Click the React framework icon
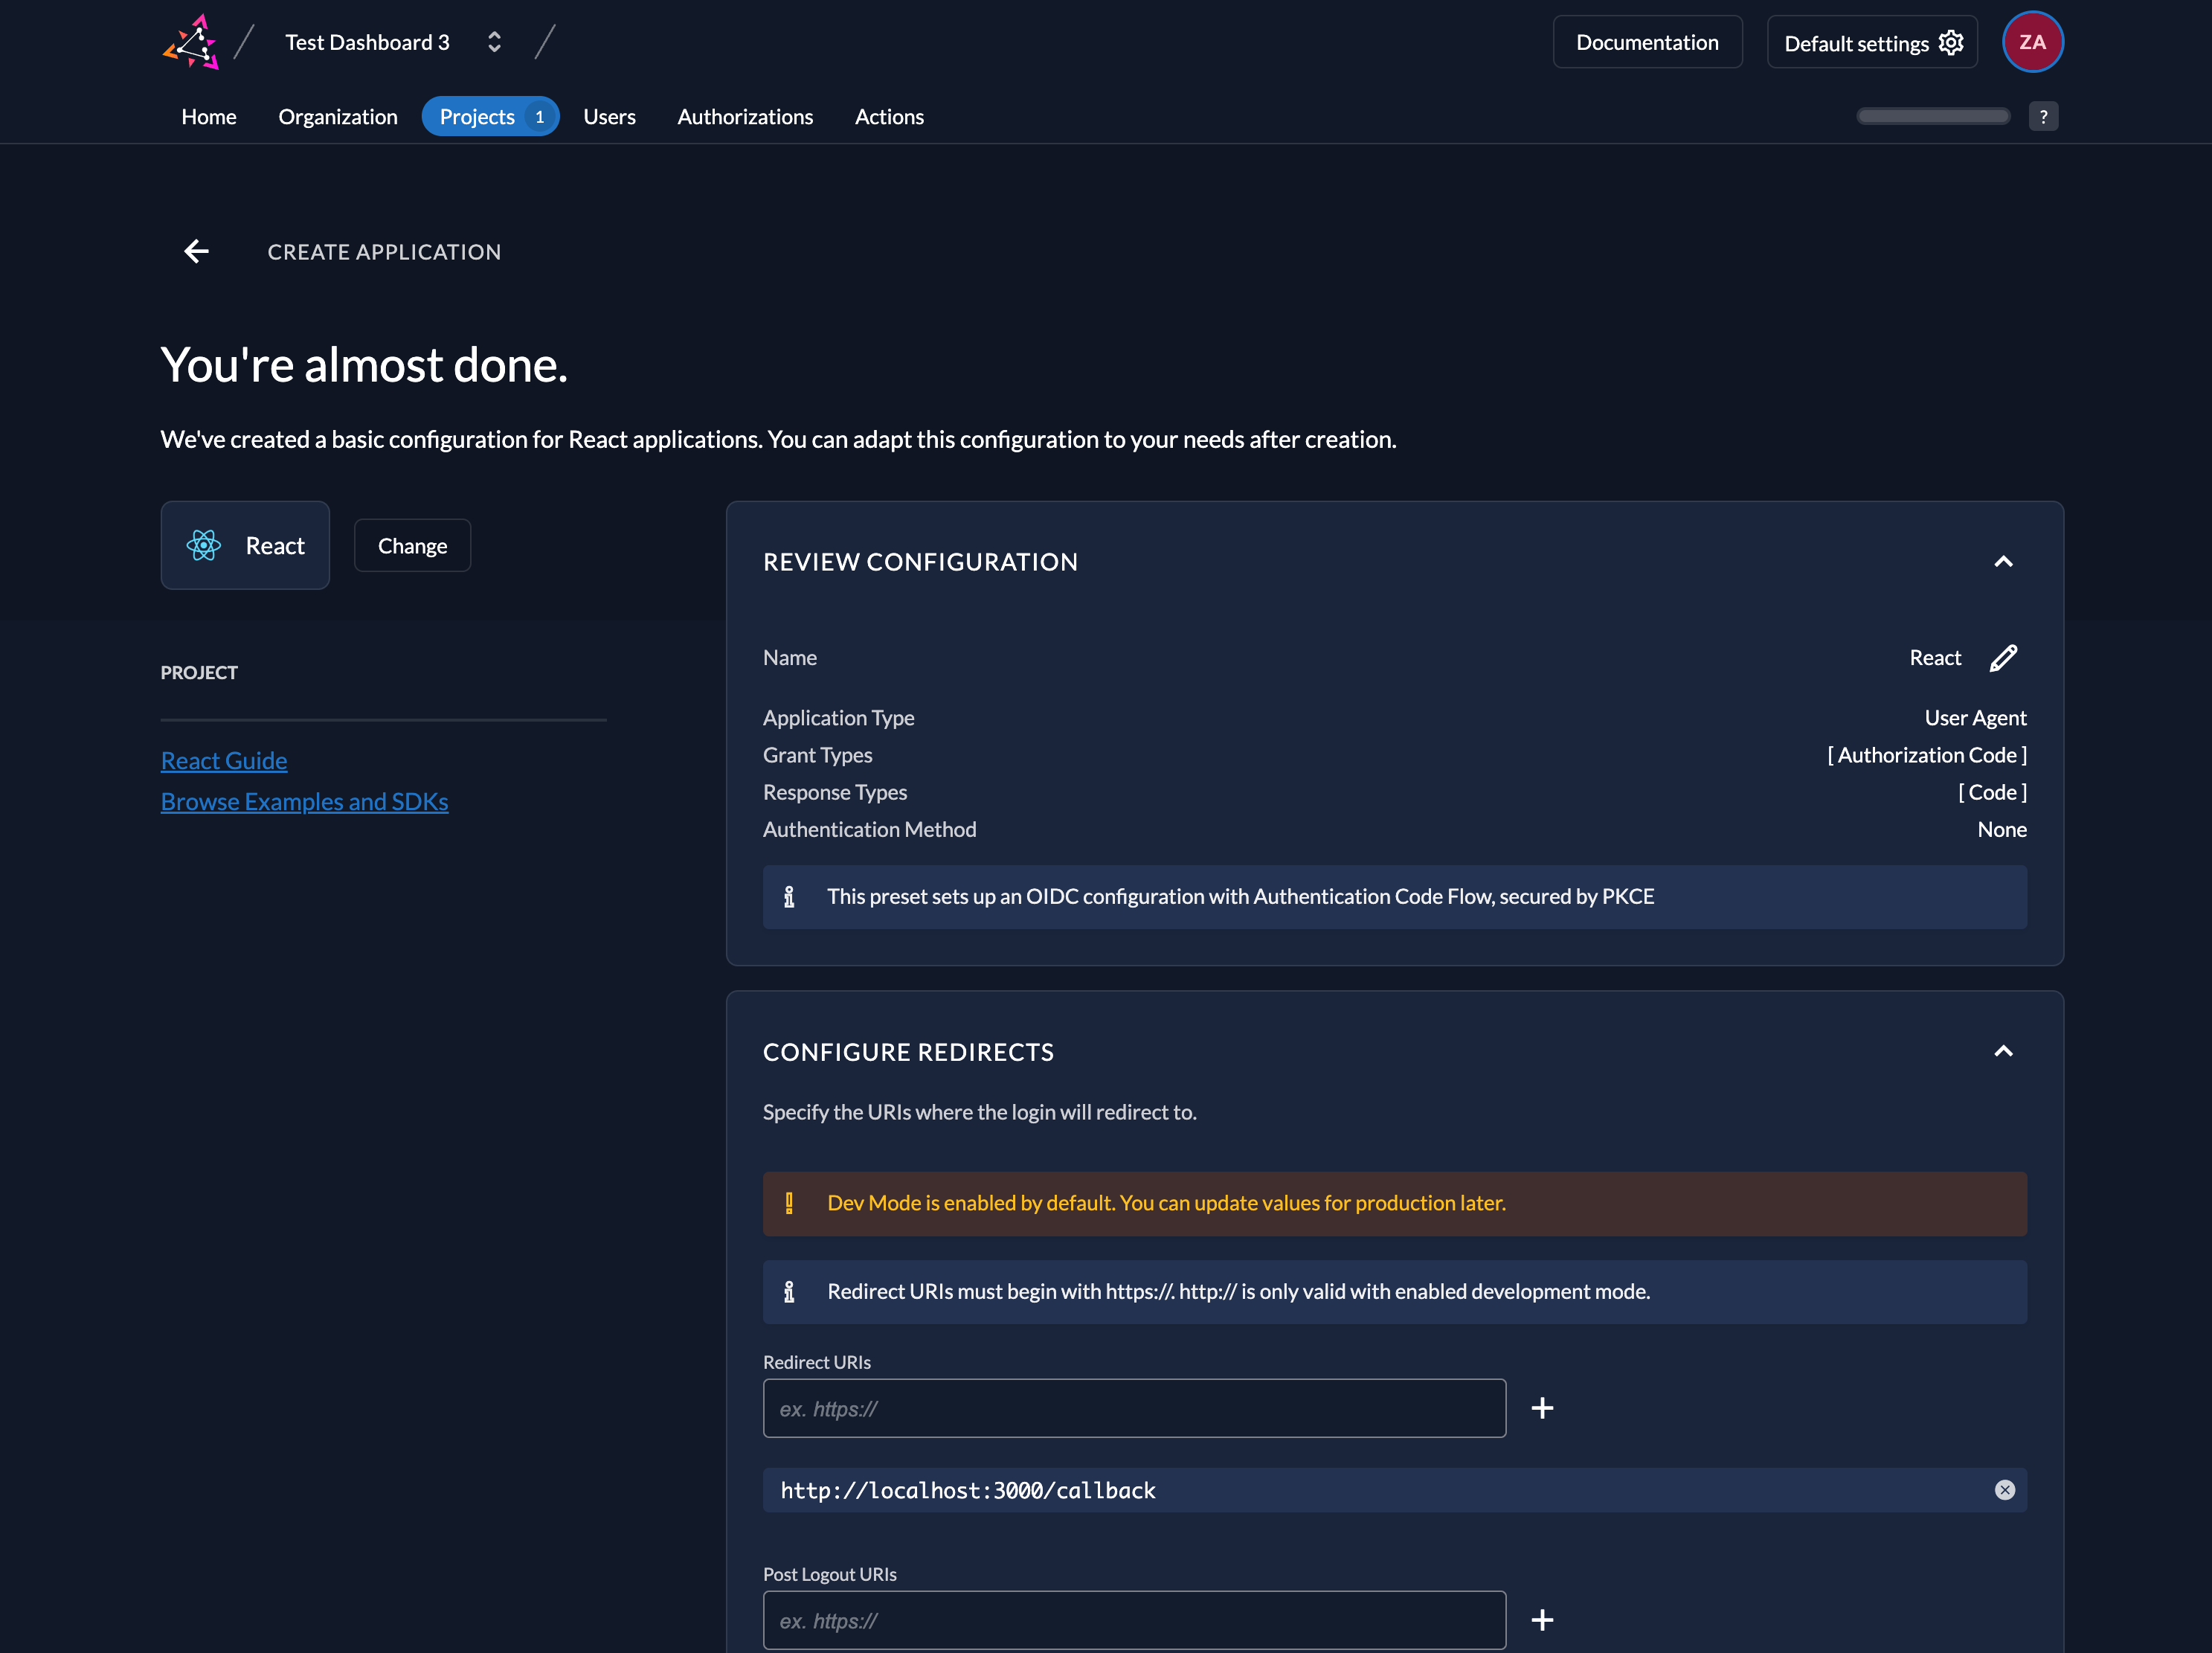 click(x=204, y=546)
